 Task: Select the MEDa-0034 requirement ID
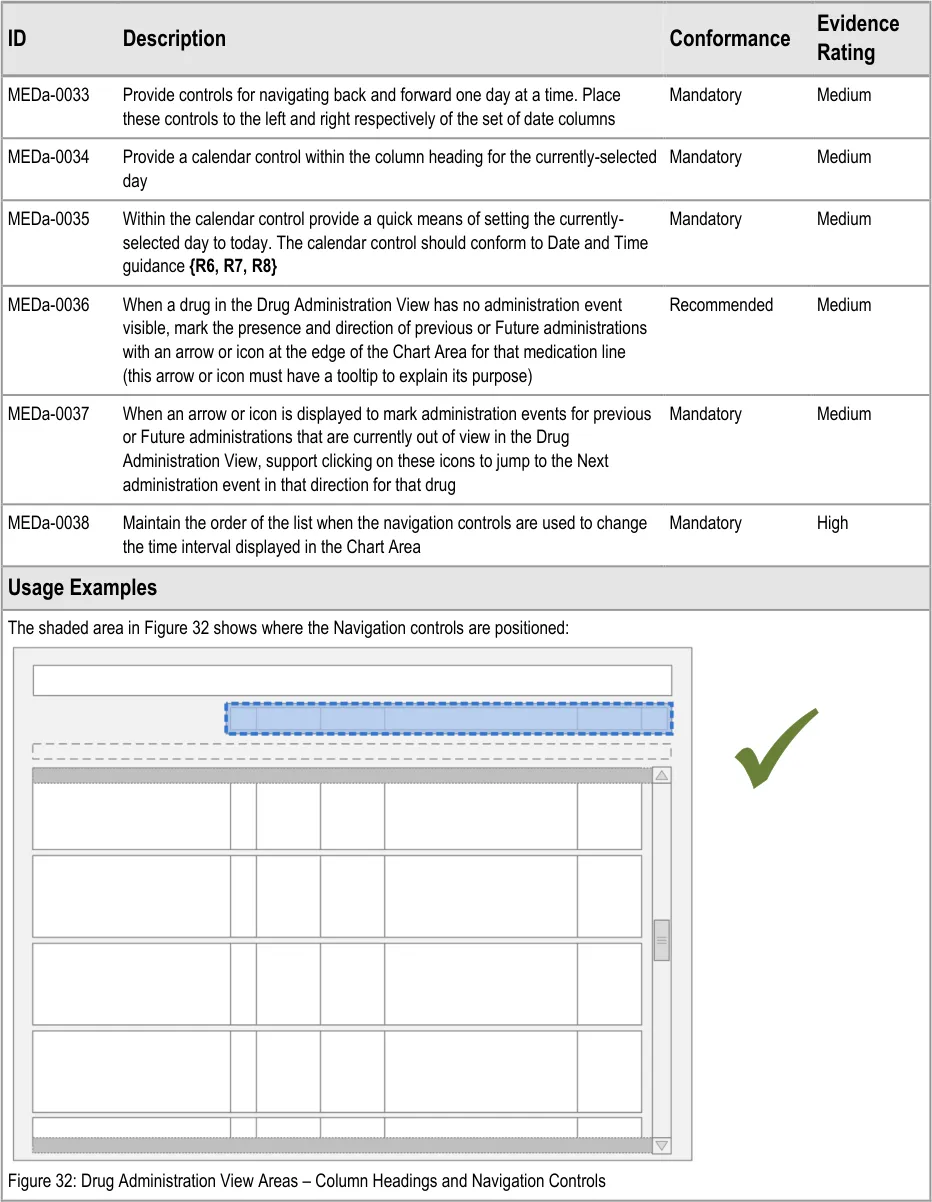coord(48,158)
